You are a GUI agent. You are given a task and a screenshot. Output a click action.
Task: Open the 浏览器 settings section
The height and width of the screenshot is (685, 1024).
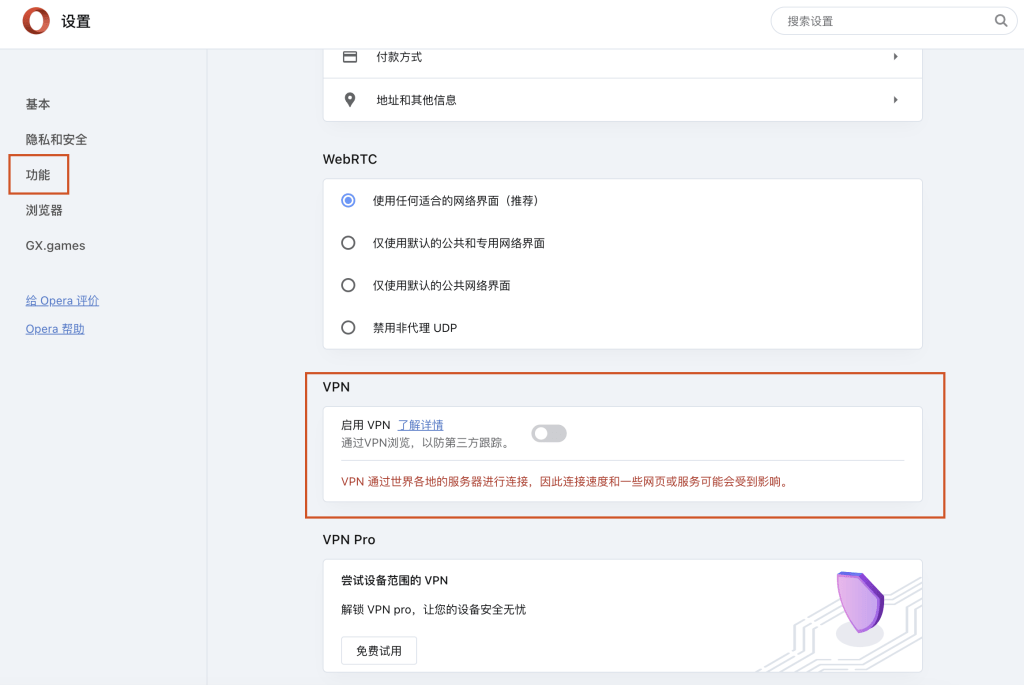[44, 210]
